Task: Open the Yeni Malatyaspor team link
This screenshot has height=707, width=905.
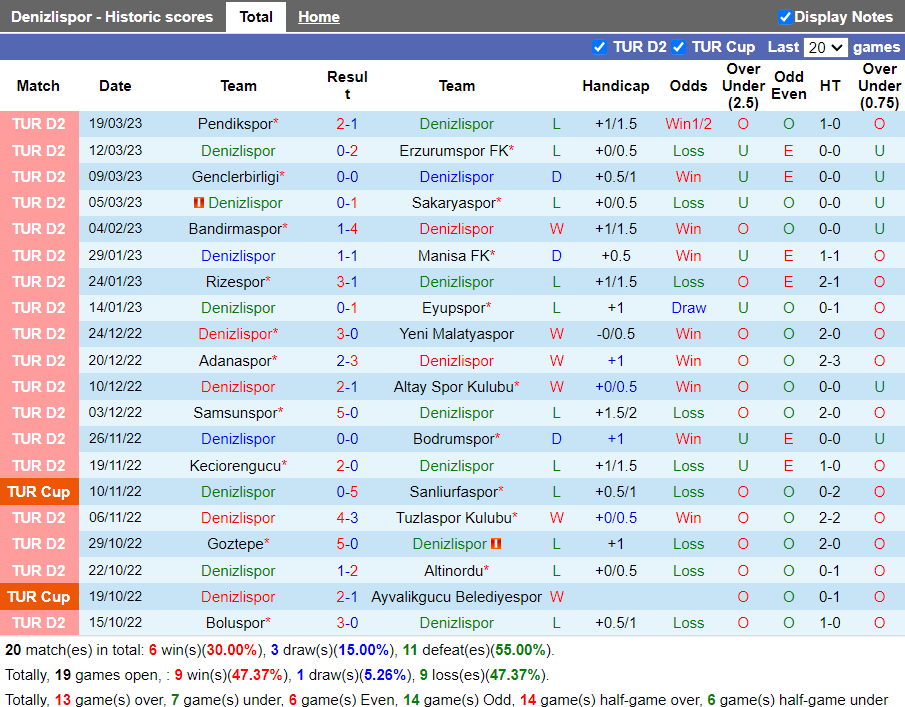Action: [x=456, y=334]
